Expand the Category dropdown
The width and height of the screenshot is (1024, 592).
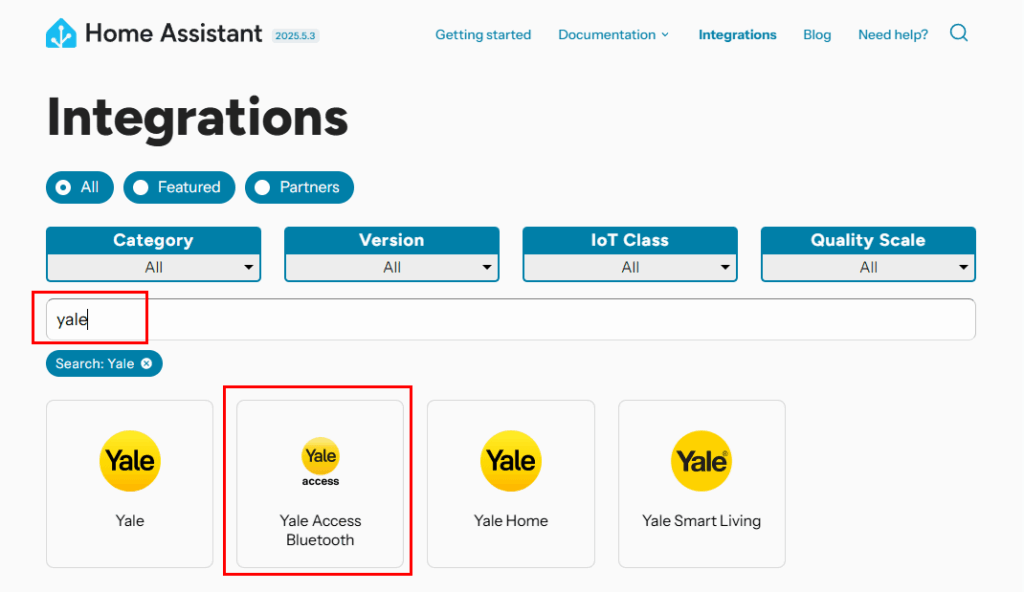pos(153,267)
